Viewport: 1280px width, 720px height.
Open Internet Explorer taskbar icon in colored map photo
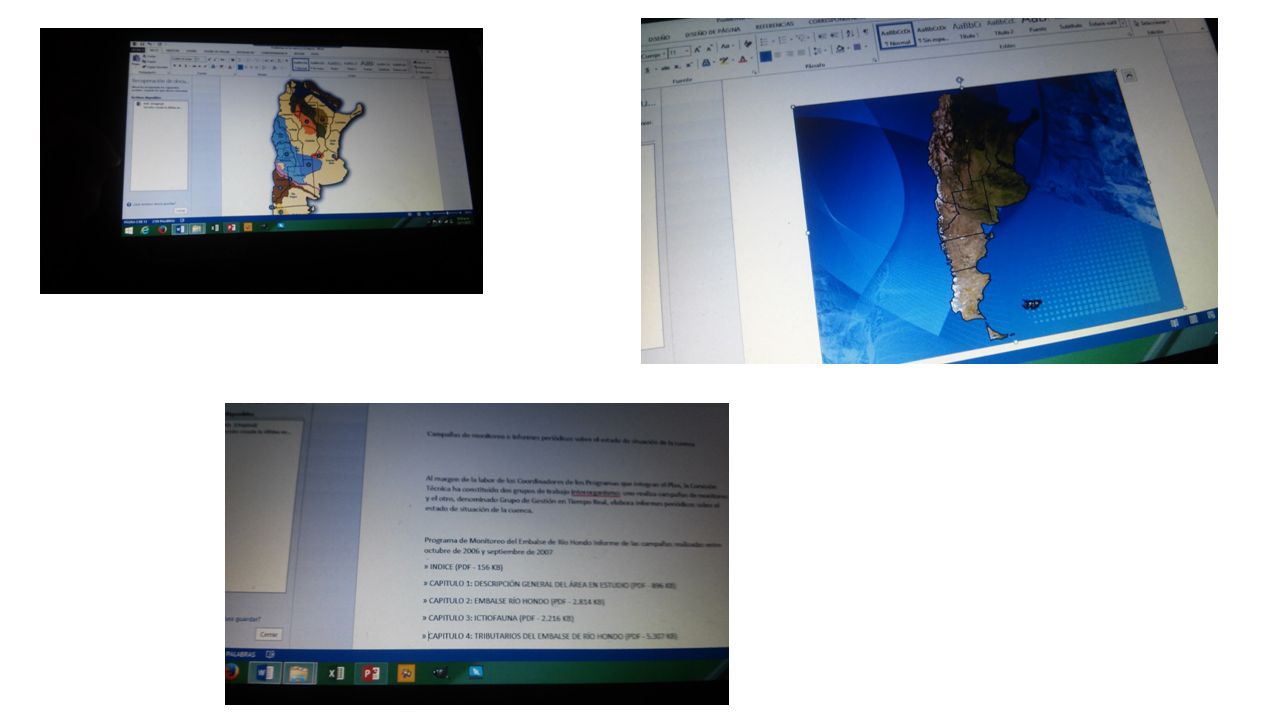point(145,230)
